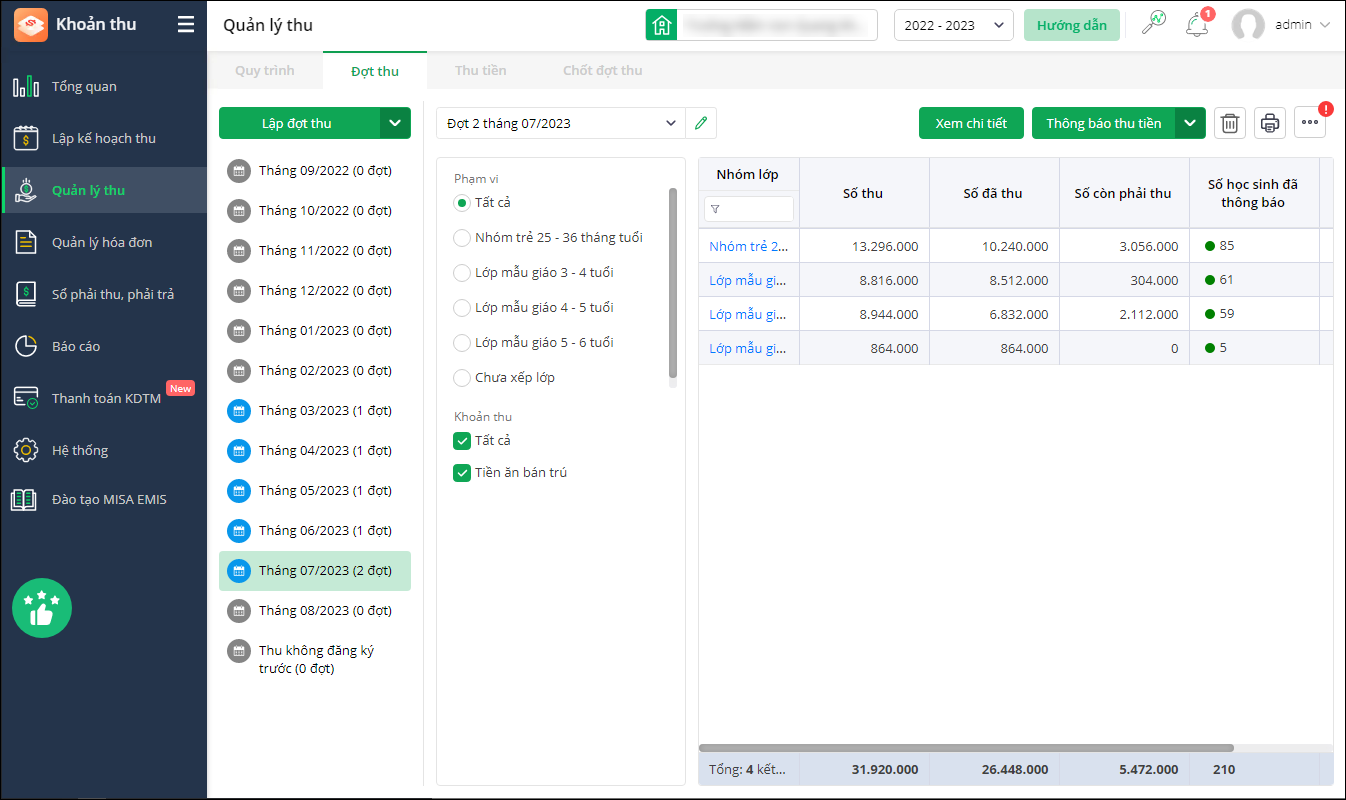The width and height of the screenshot is (1346, 800).
Task: Click the green home icon in header
Action: tap(661, 25)
